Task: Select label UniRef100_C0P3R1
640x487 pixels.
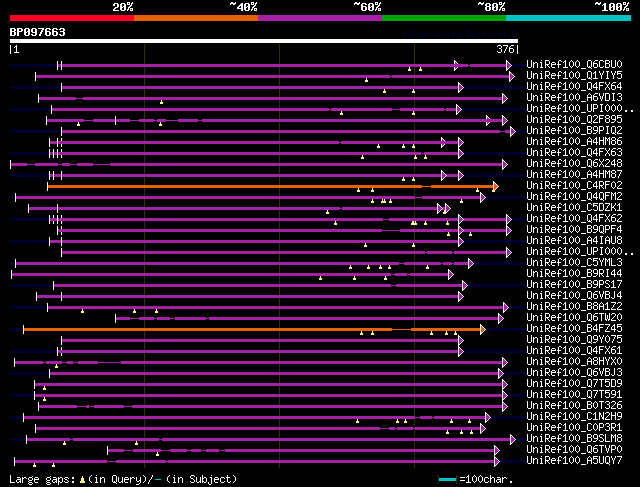Action: (x=574, y=428)
